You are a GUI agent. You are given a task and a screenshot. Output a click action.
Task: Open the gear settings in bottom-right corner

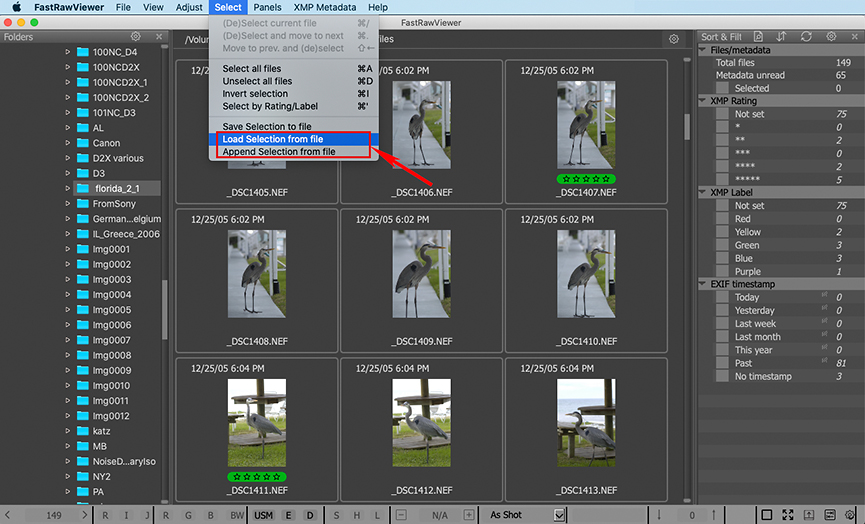point(849,515)
